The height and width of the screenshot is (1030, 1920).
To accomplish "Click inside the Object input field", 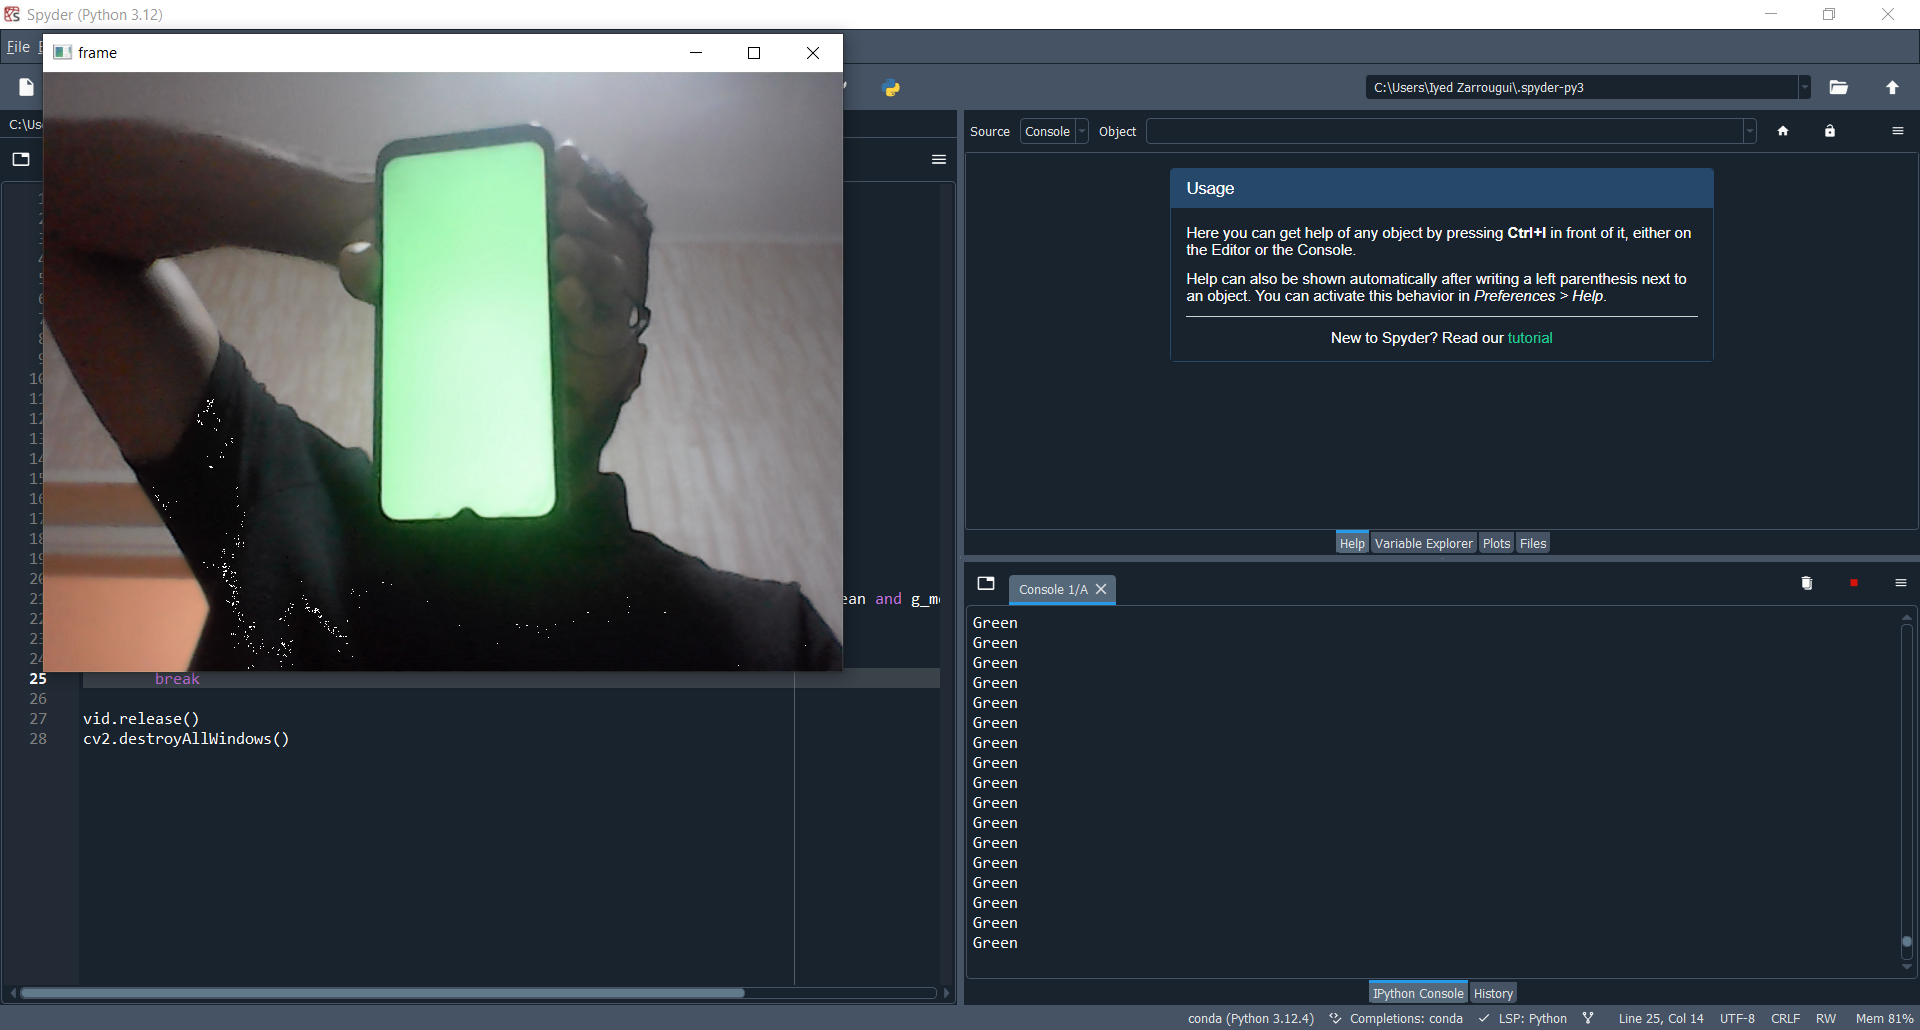I will pyautogui.click(x=1440, y=131).
